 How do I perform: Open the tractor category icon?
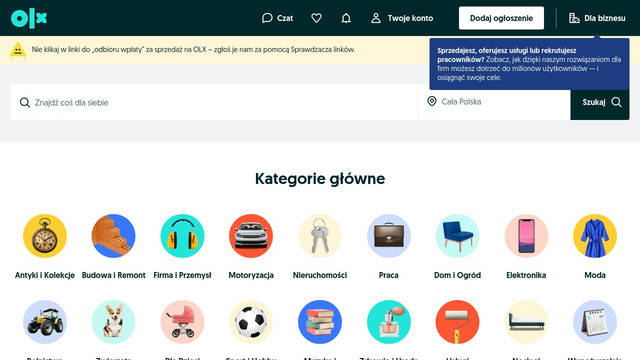click(45, 322)
